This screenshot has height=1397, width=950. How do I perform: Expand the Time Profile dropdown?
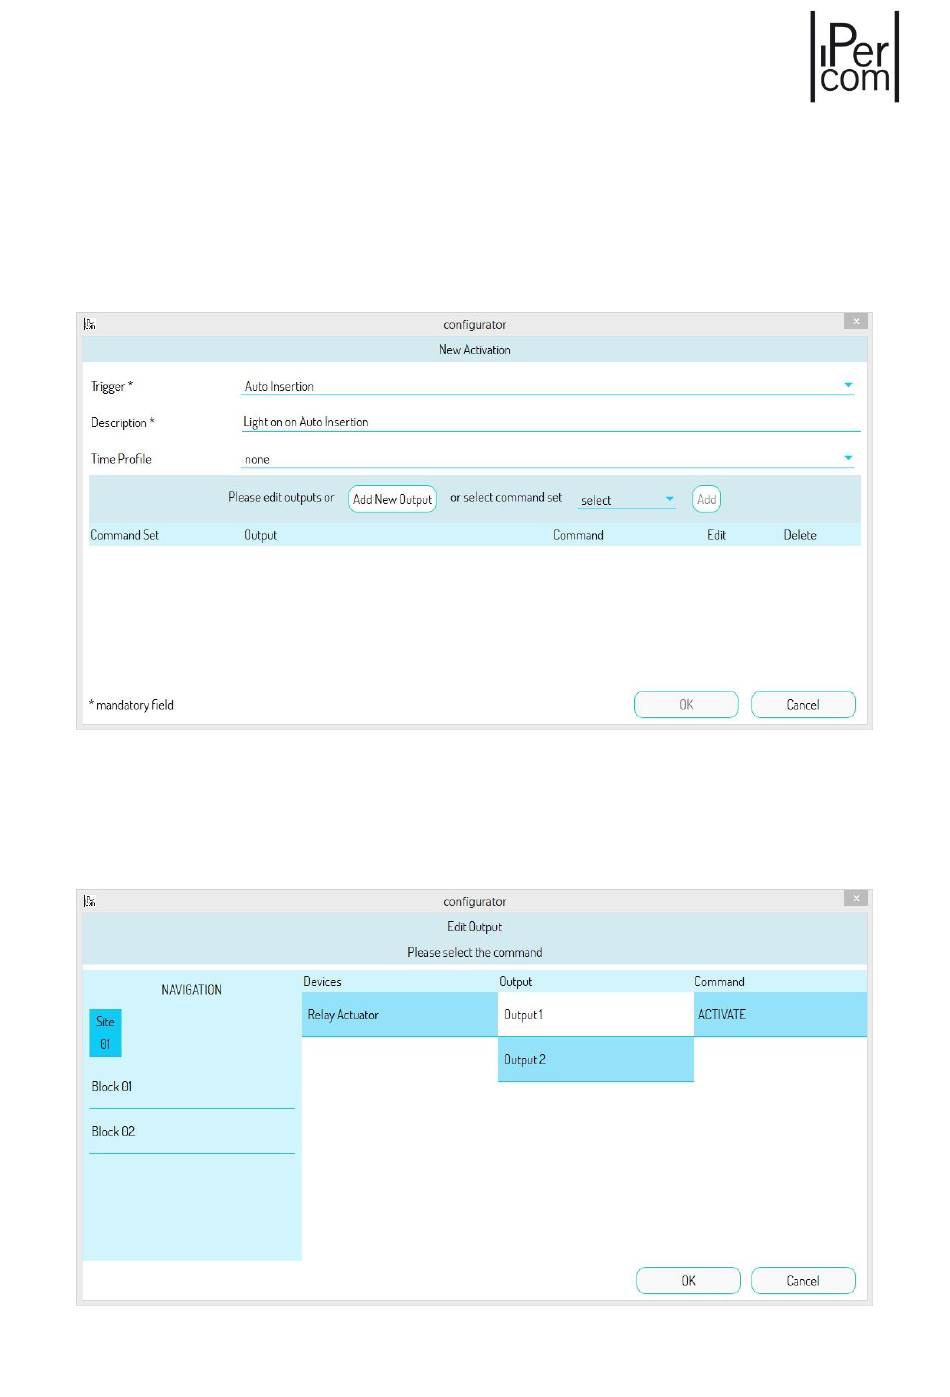(x=848, y=458)
